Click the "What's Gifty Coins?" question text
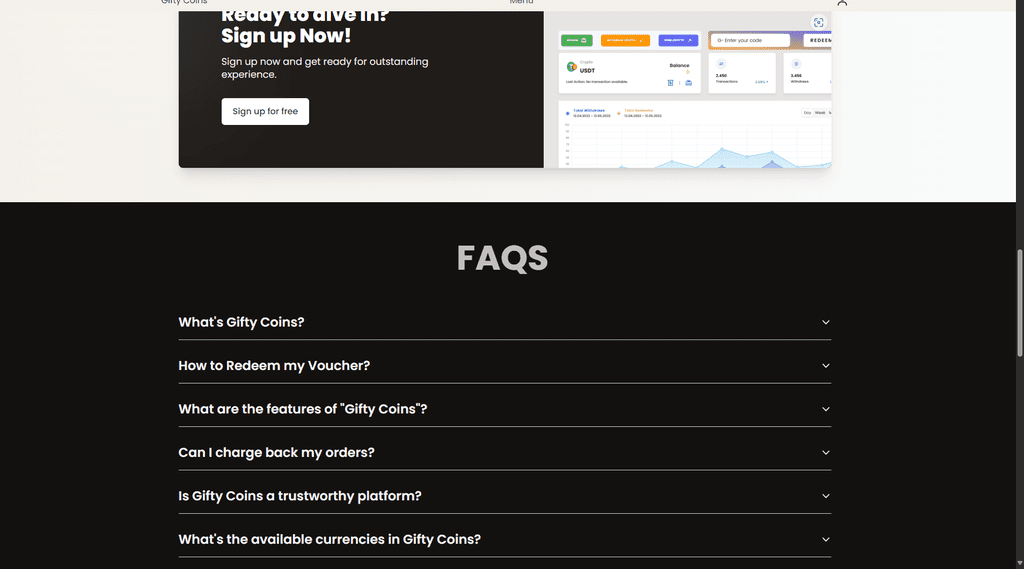The width and height of the screenshot is (1024, 569). (x=241, y=322)
